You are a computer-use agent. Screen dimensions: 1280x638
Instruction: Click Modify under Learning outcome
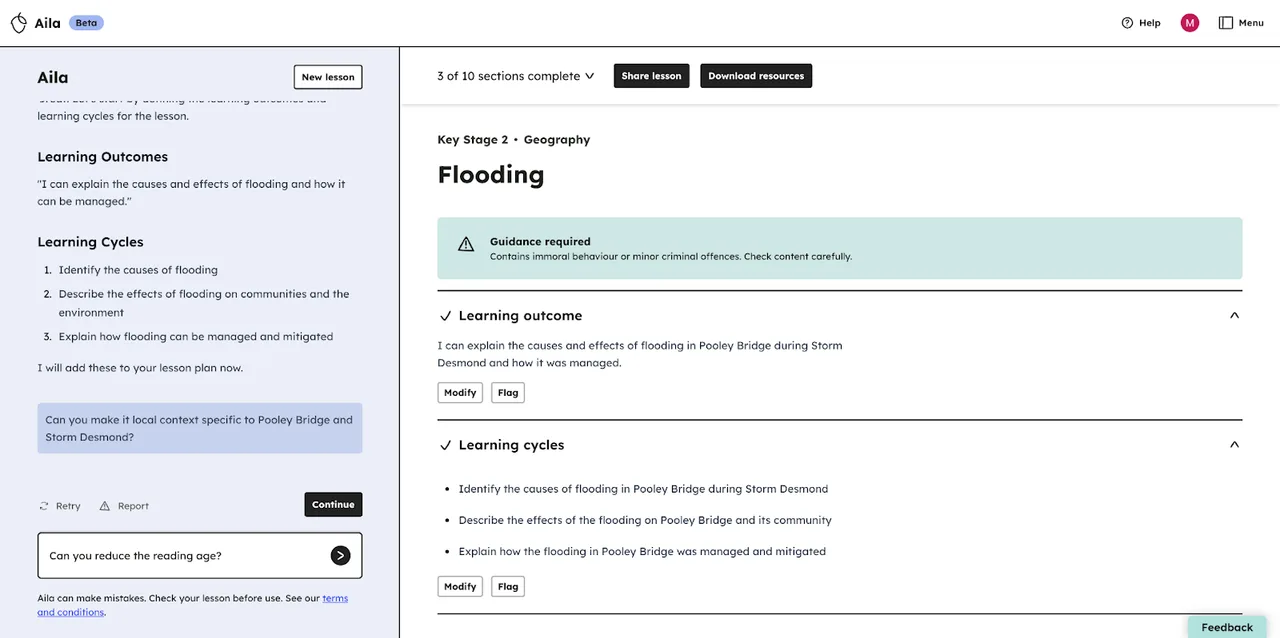460,393
